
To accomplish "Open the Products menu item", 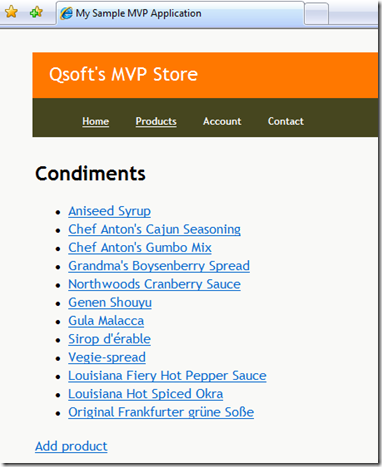I will 156,121.
